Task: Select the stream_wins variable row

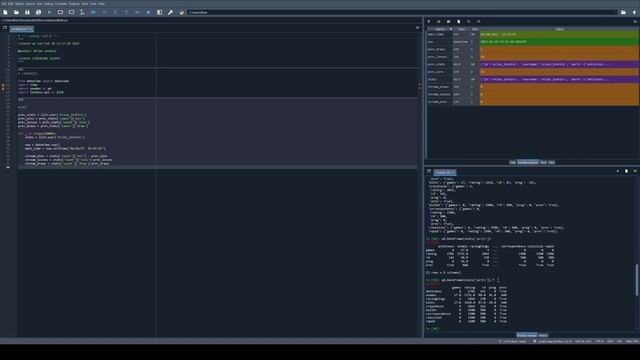Action: 533,102
